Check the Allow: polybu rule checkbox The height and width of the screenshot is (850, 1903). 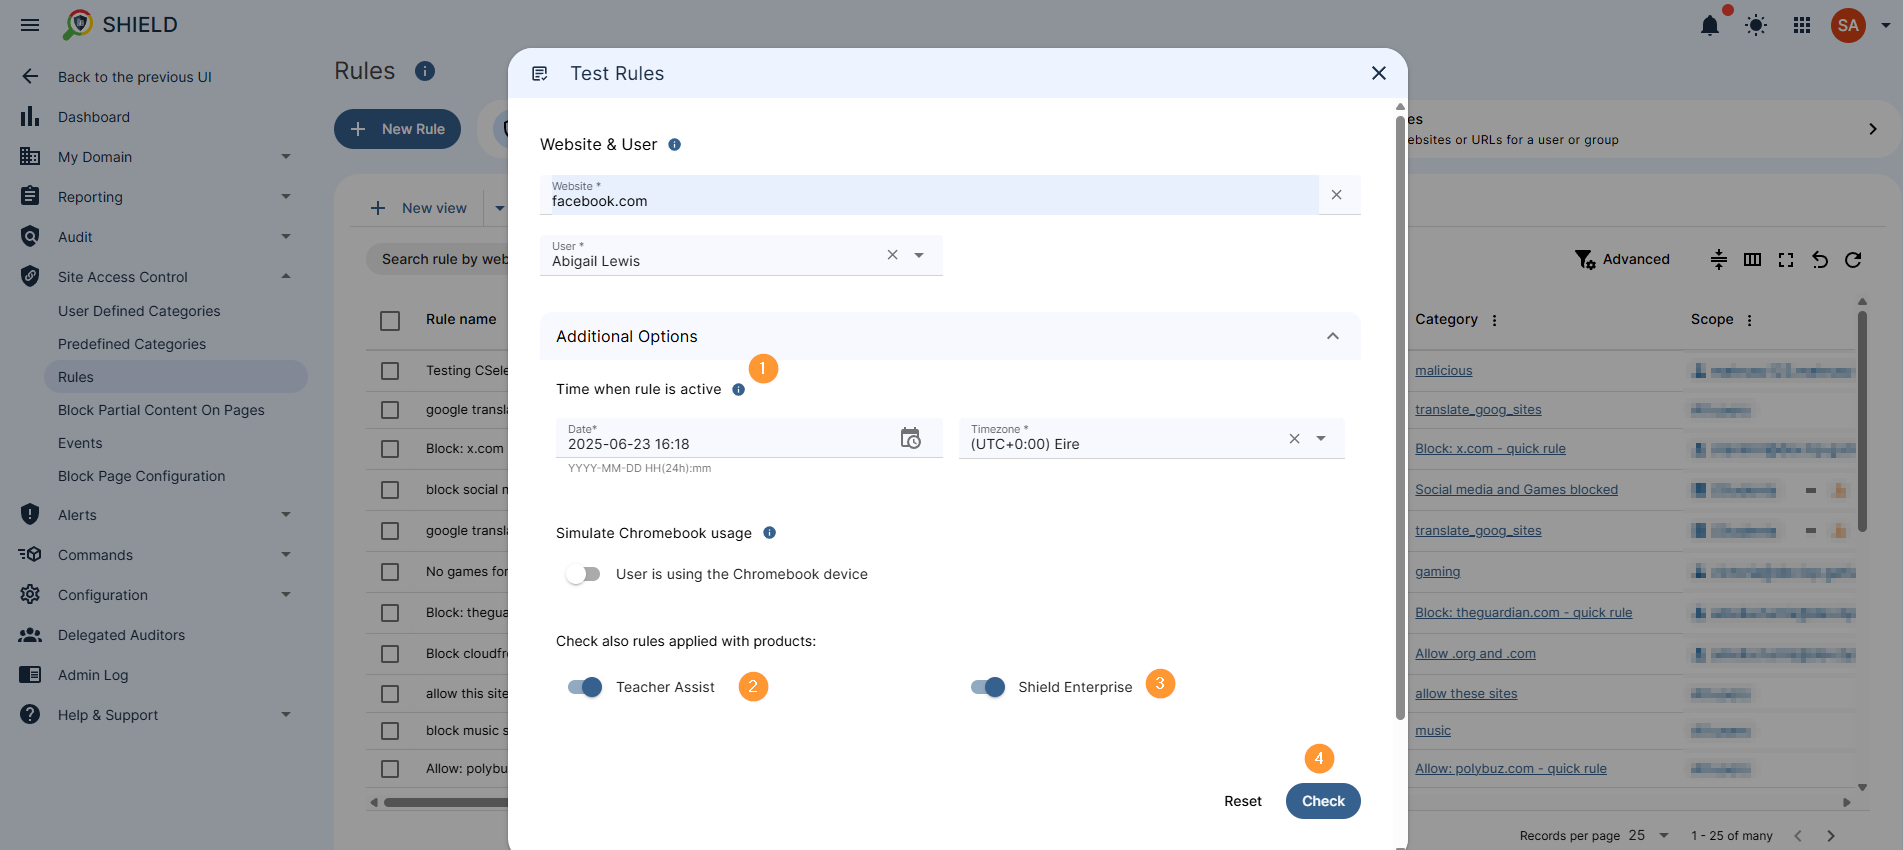[x=390, y=769]
